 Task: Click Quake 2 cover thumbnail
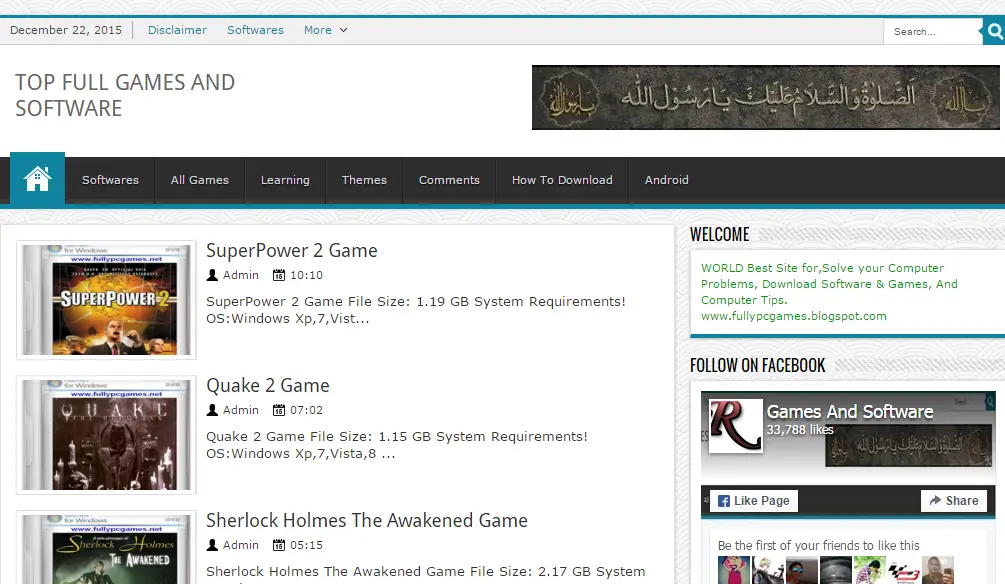click(x=106, y=435)
